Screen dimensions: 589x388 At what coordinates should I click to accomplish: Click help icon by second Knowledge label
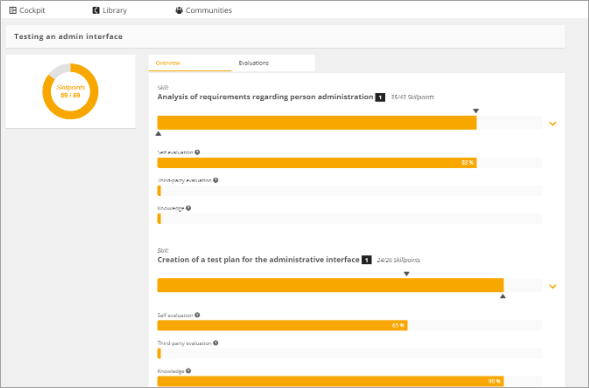[189, 371]
